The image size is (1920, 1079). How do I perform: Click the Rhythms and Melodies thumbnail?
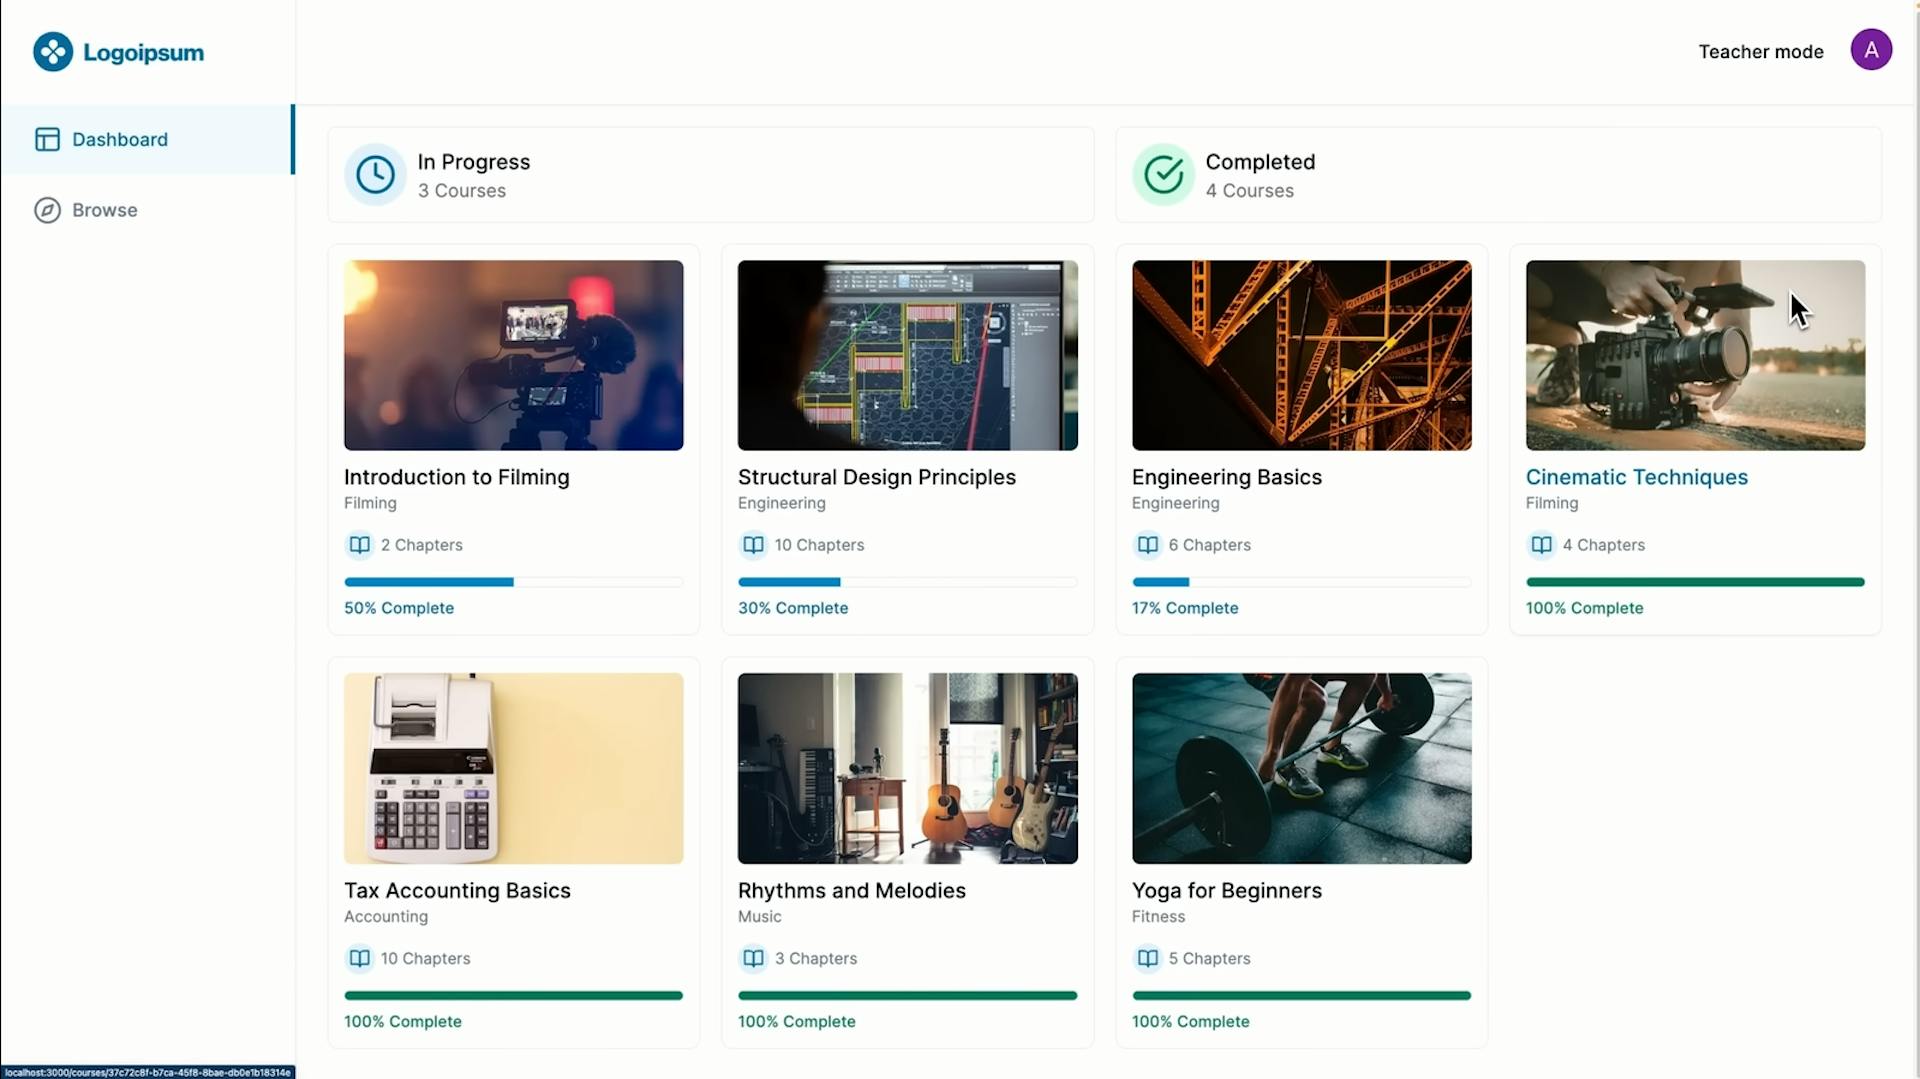[907, 768]
